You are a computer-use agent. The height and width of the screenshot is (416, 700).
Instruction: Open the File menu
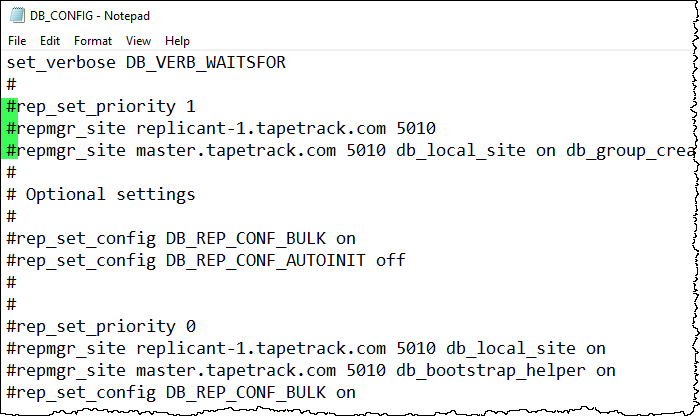point(17,41)
